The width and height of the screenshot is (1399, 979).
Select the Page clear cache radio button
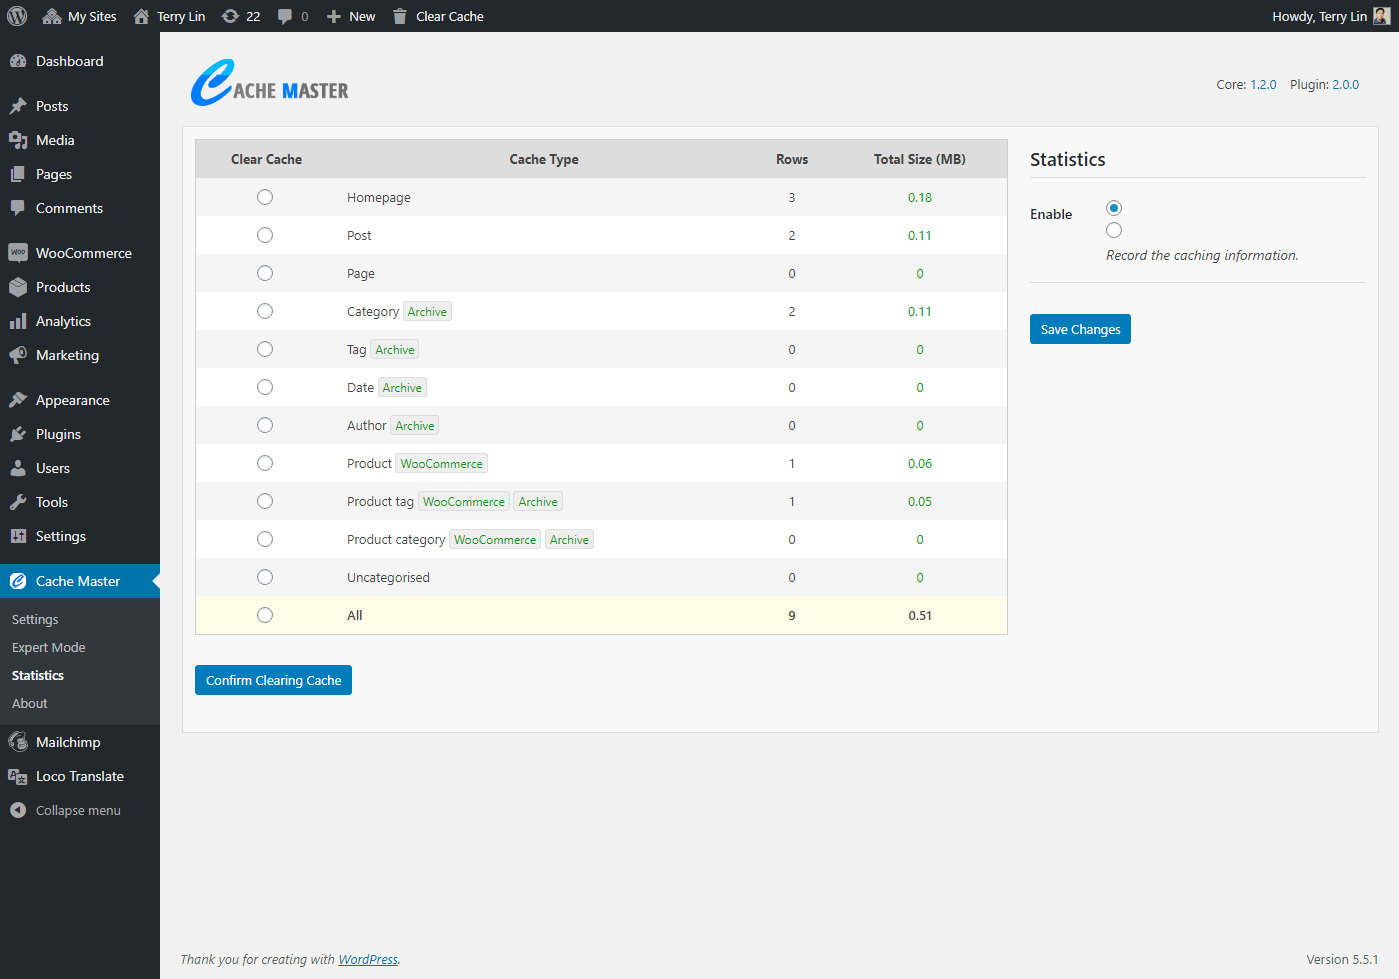pos(265,273)
